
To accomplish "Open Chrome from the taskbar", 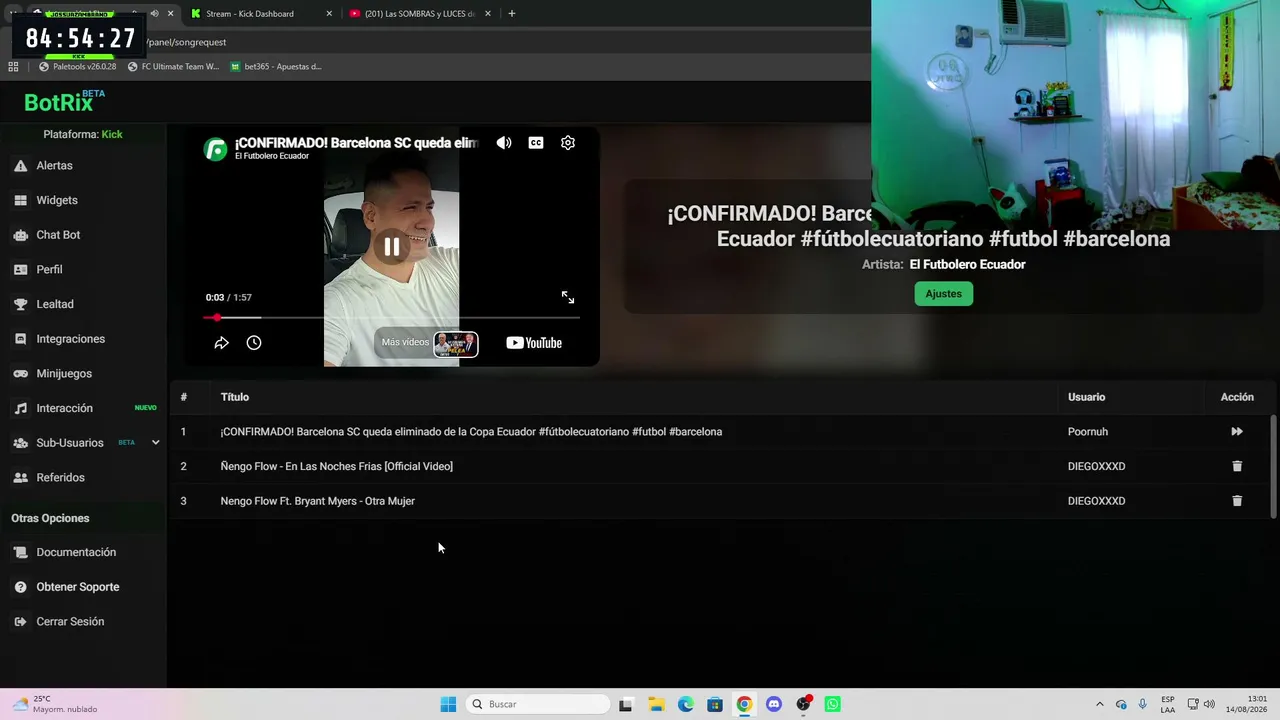I will [744, 704].
